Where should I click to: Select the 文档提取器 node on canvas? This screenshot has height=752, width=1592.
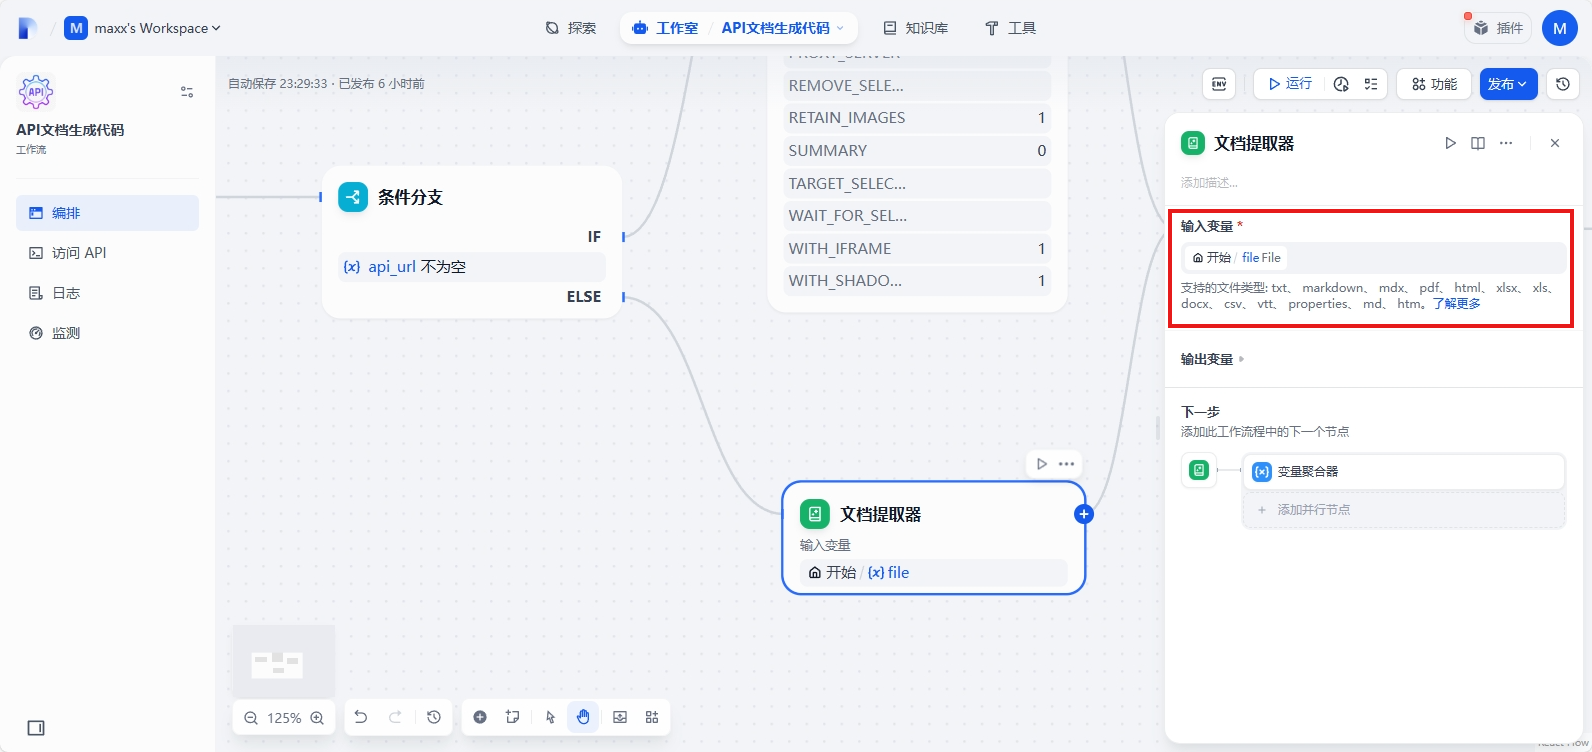tap(933, 538)
